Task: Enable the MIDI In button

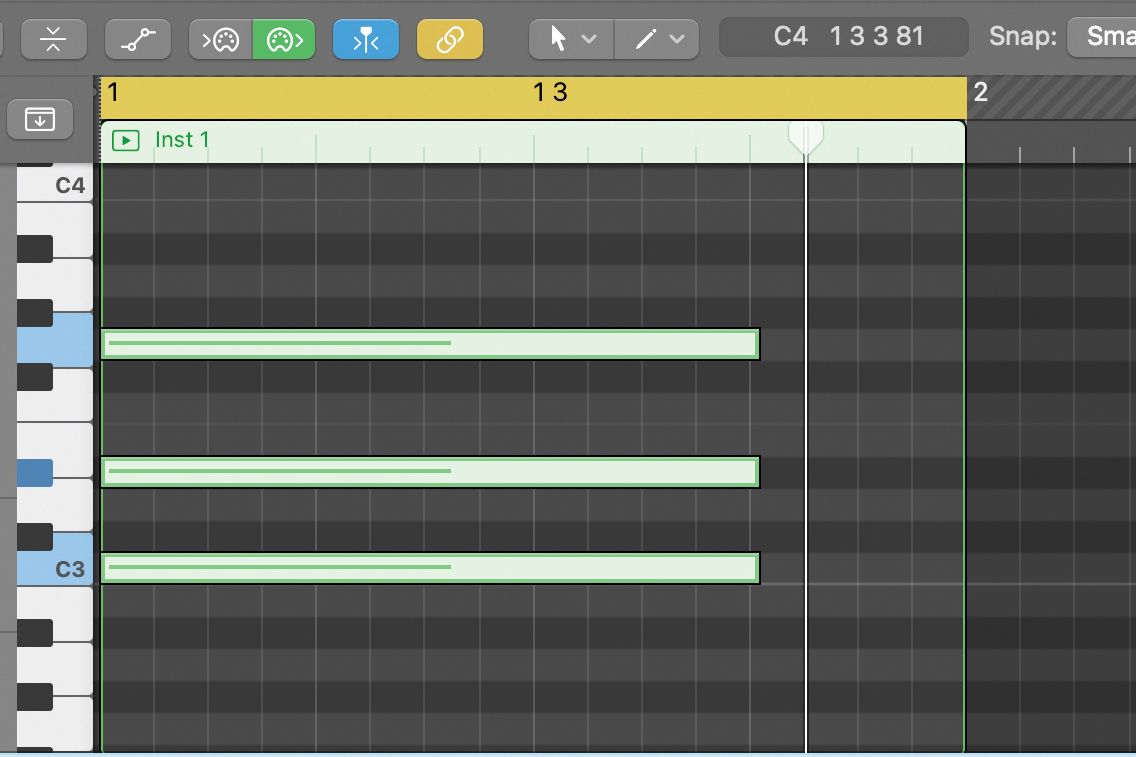Action: coord(220,39)
